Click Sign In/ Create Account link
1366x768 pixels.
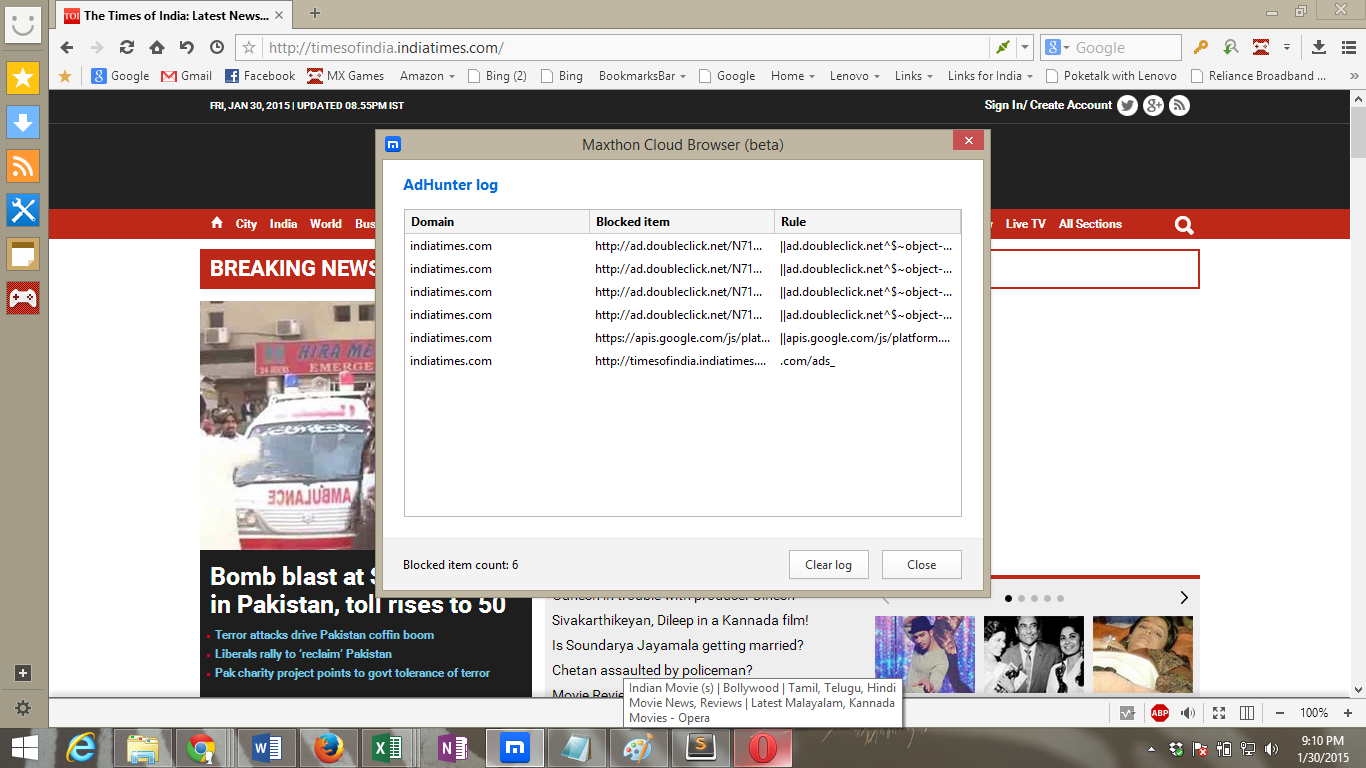coord(1048,105)
